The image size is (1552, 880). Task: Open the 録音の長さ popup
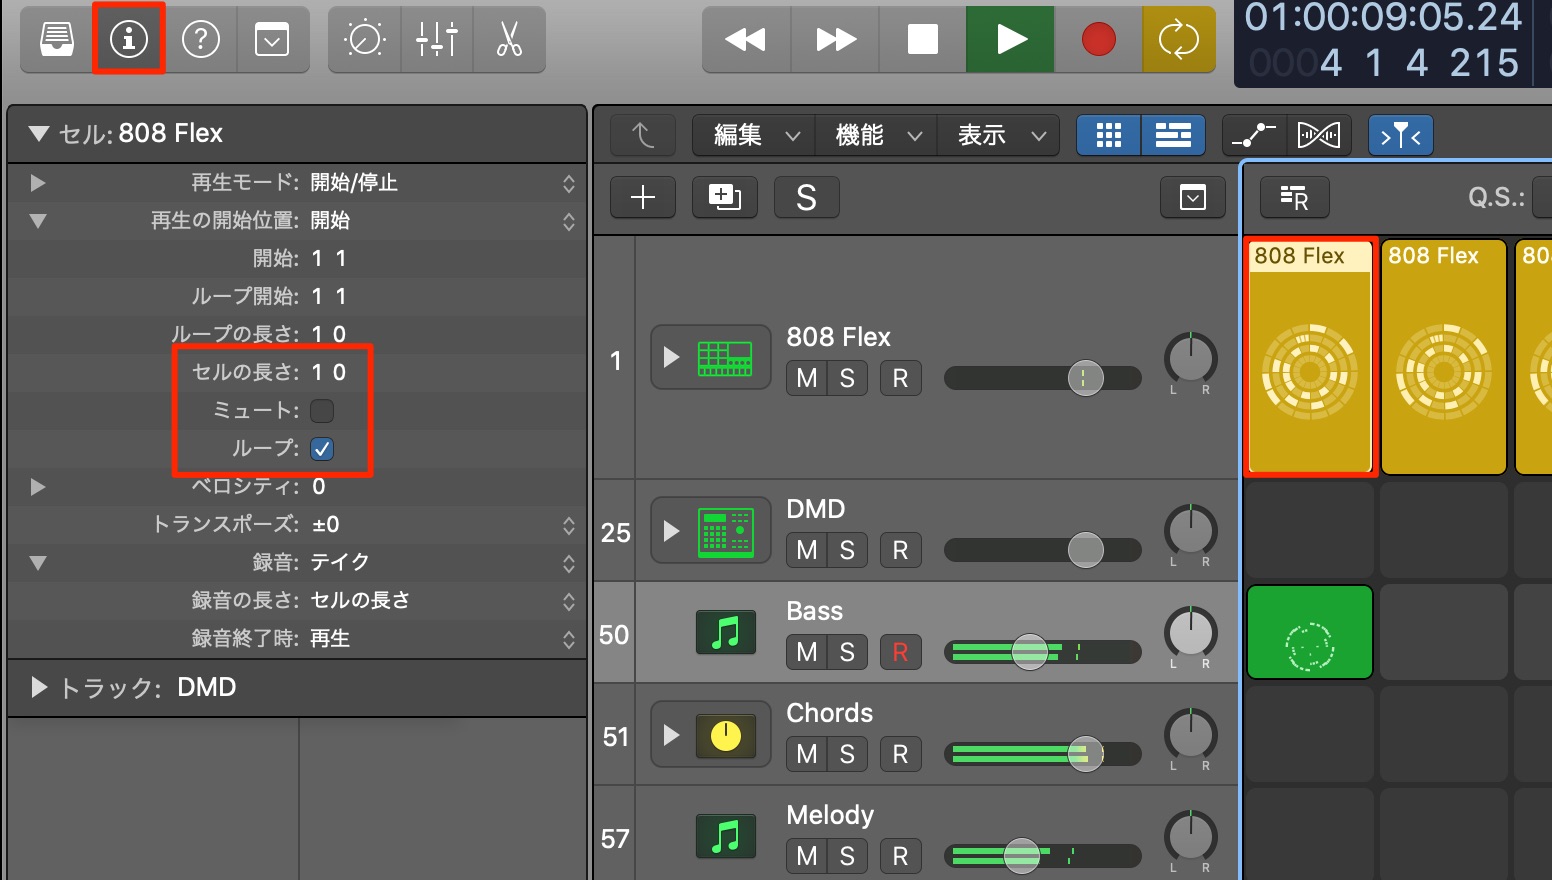(x=442, y=601)
